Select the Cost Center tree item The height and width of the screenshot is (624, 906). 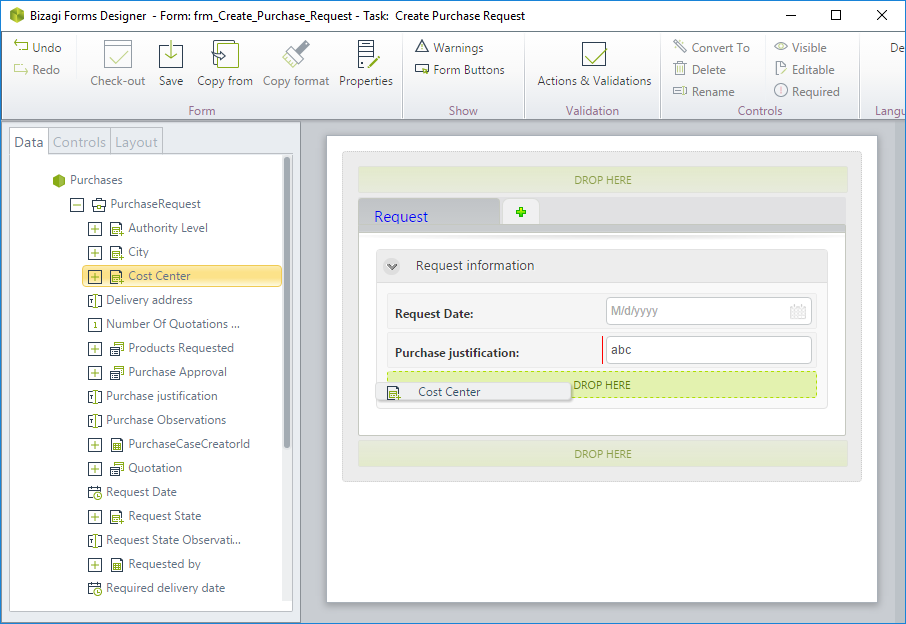tap(182, 276)
